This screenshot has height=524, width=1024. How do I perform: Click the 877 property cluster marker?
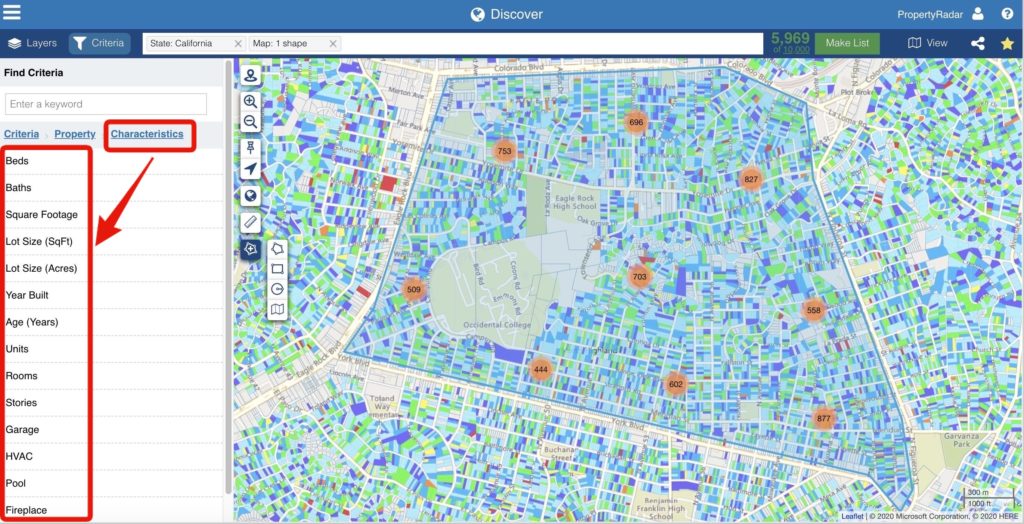824,418
